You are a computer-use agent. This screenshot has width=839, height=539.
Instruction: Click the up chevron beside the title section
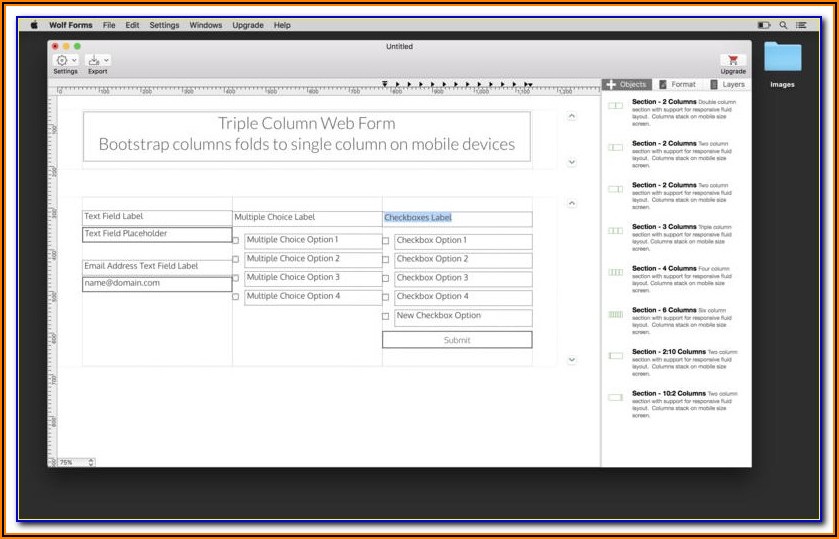point(571,117)
